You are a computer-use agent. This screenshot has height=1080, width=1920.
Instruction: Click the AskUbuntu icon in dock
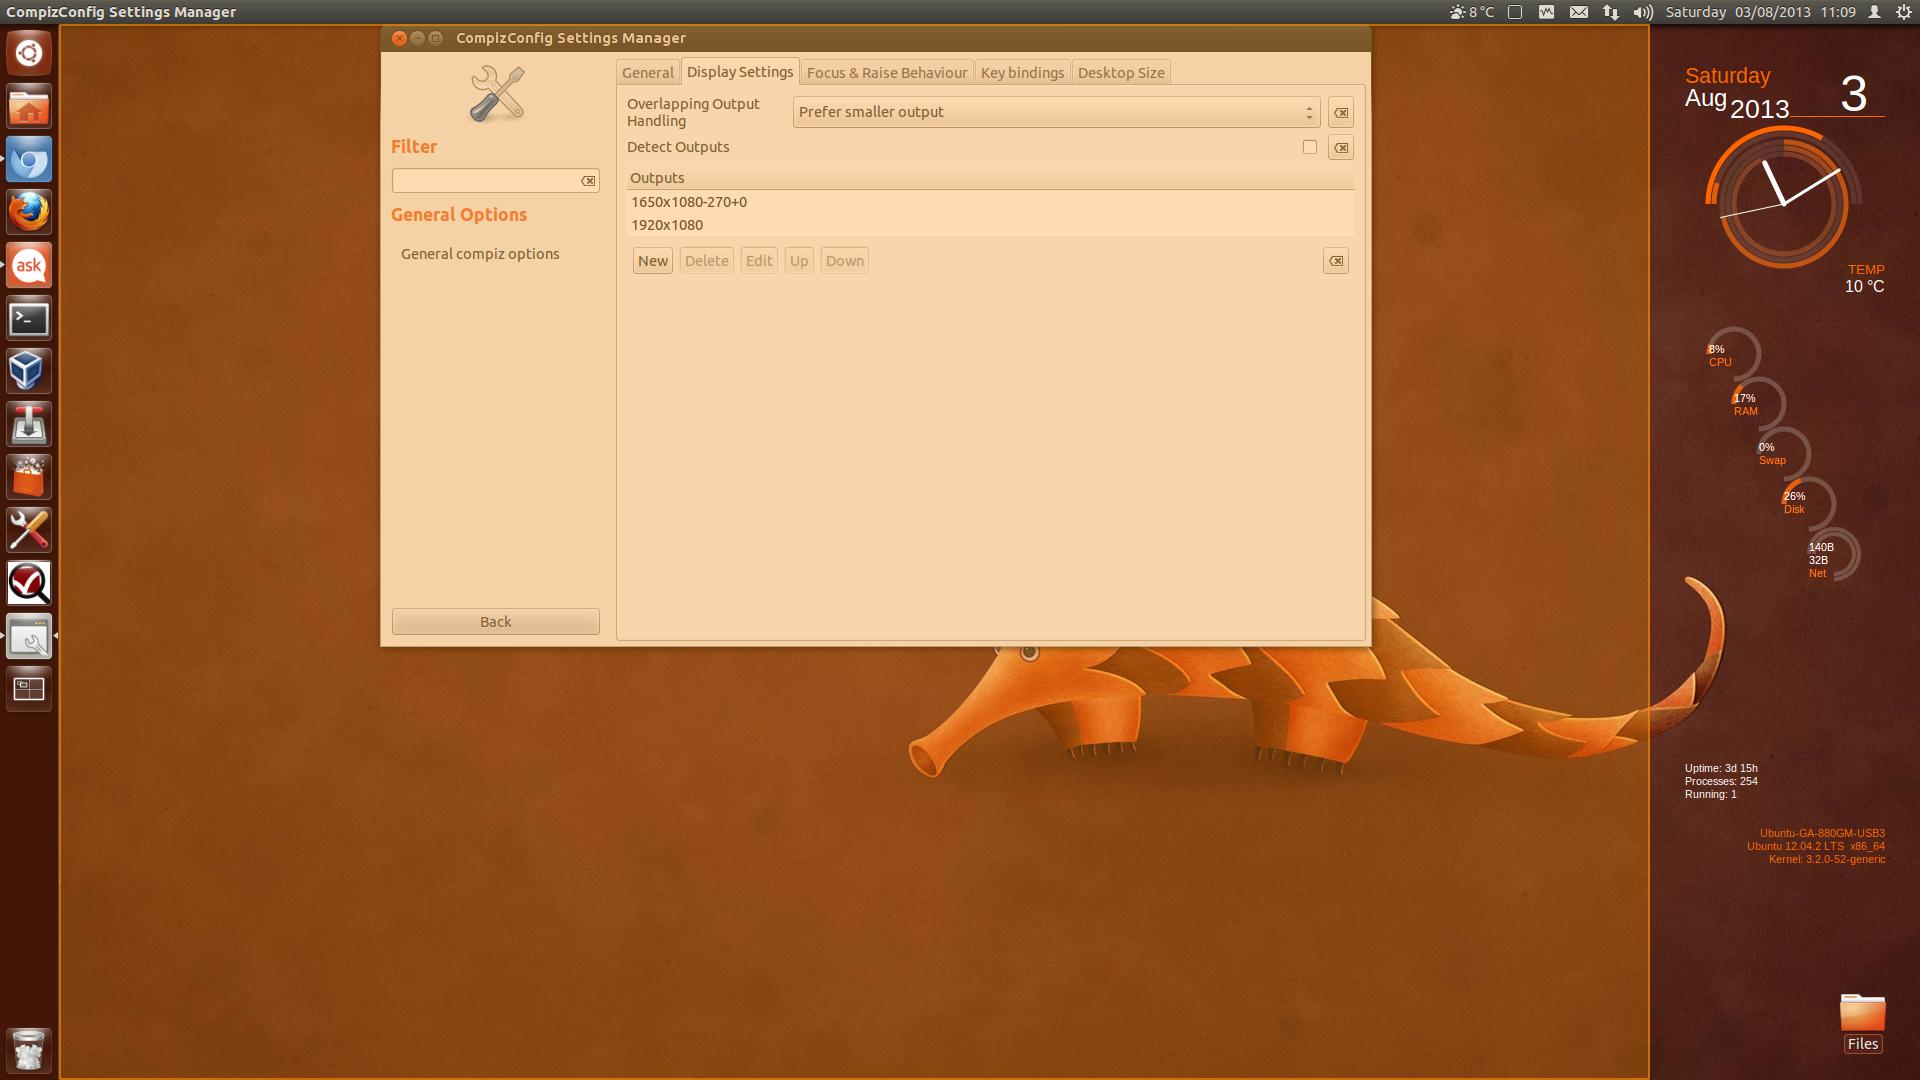point(29,266)
